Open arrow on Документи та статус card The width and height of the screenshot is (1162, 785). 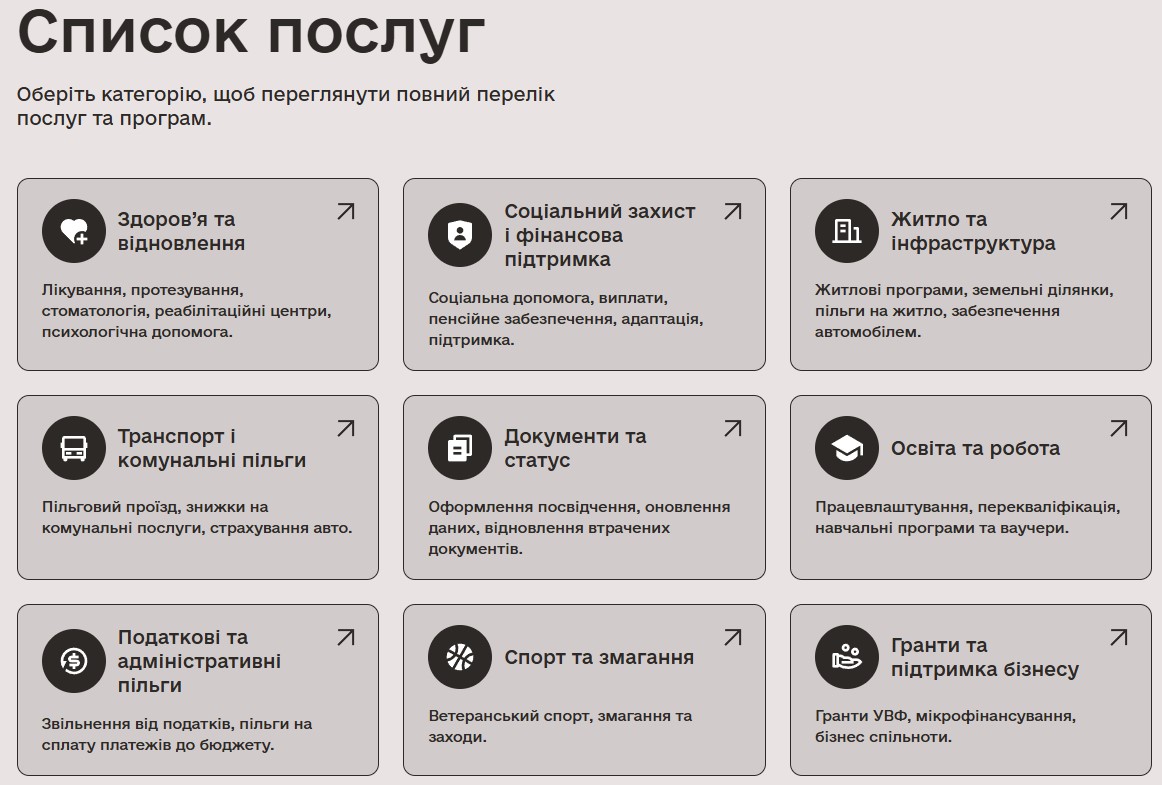[732, 428]
